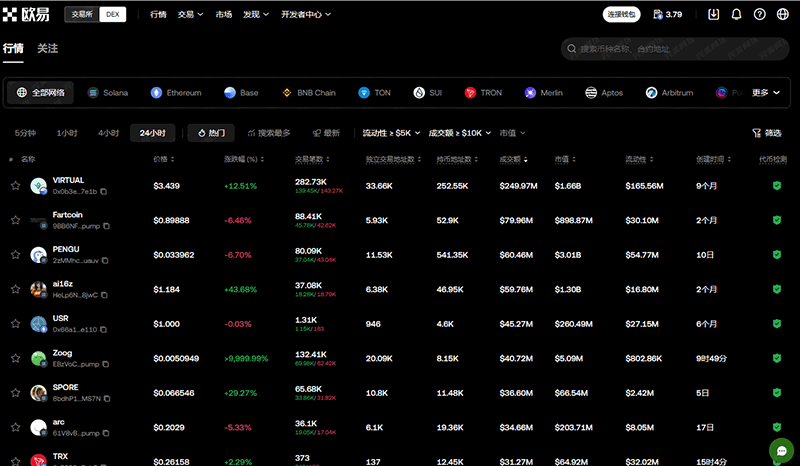The height and width of the screenshot is (466, 800).
Task: Add Zoog to favorites star
Action: [x=15, y=358]
